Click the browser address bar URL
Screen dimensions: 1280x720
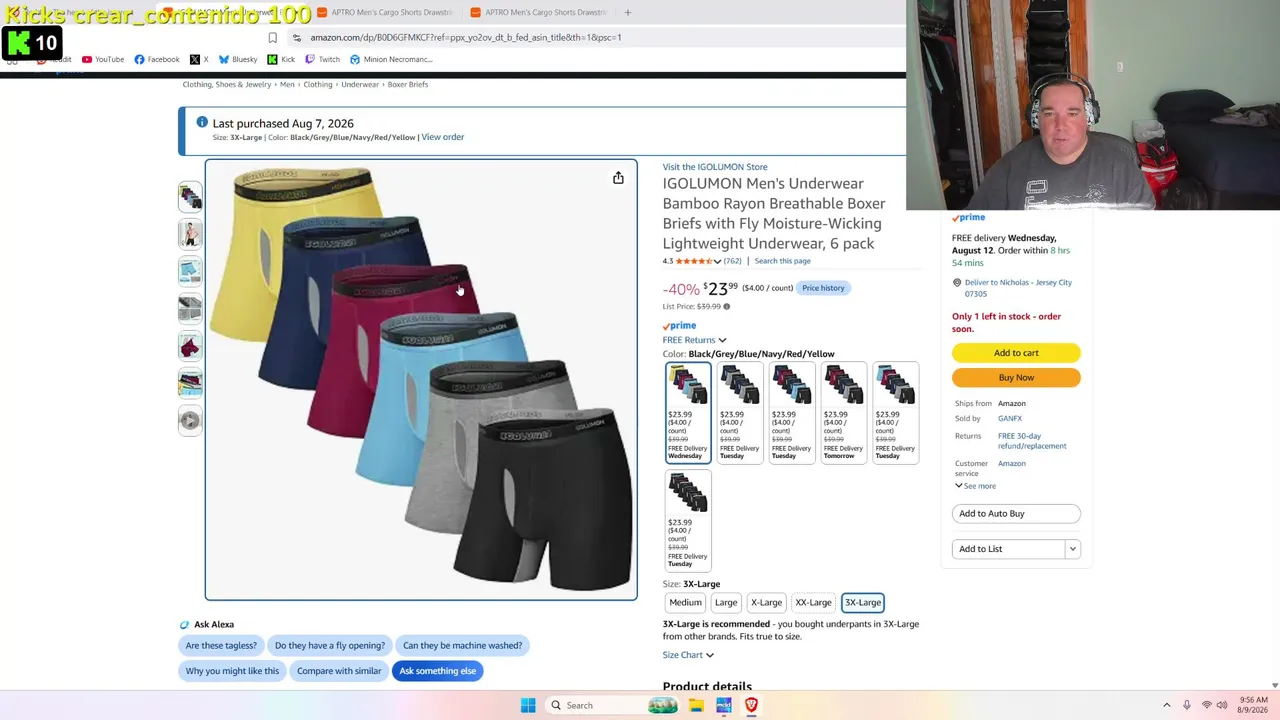[x=466, y=38]
